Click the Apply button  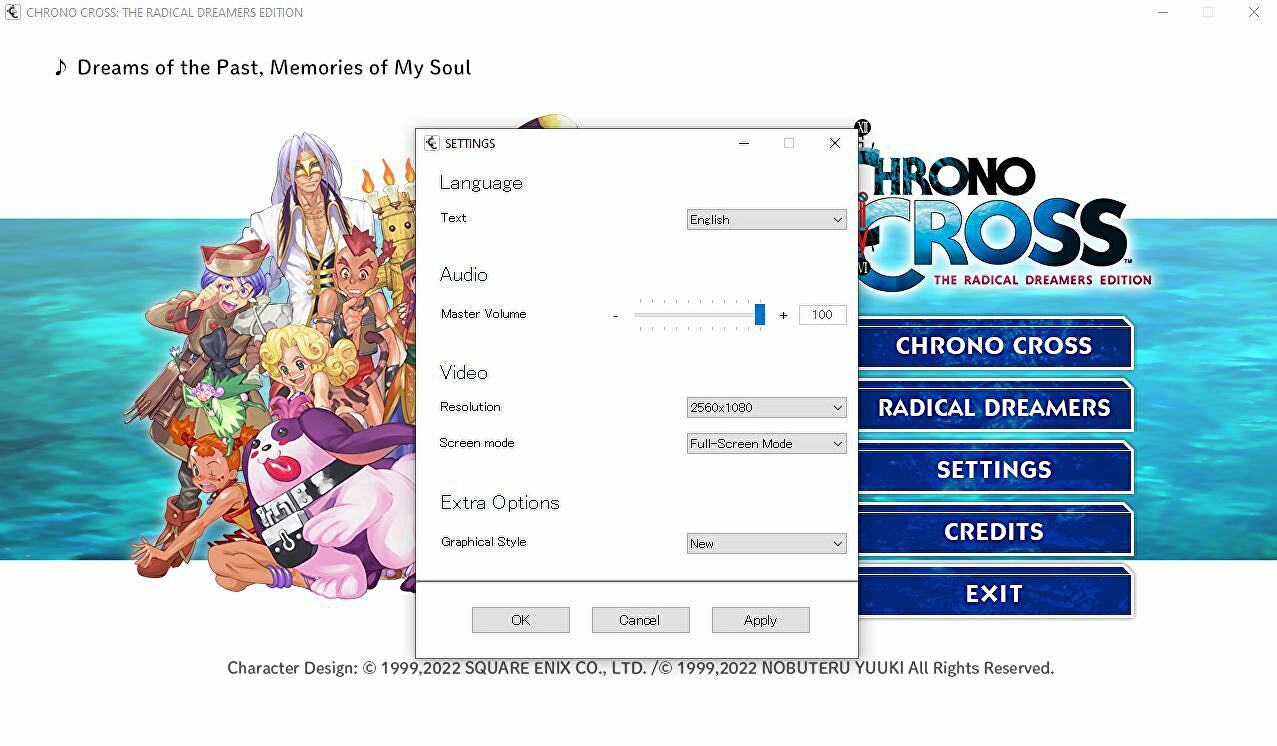click(x=760, y=620)
